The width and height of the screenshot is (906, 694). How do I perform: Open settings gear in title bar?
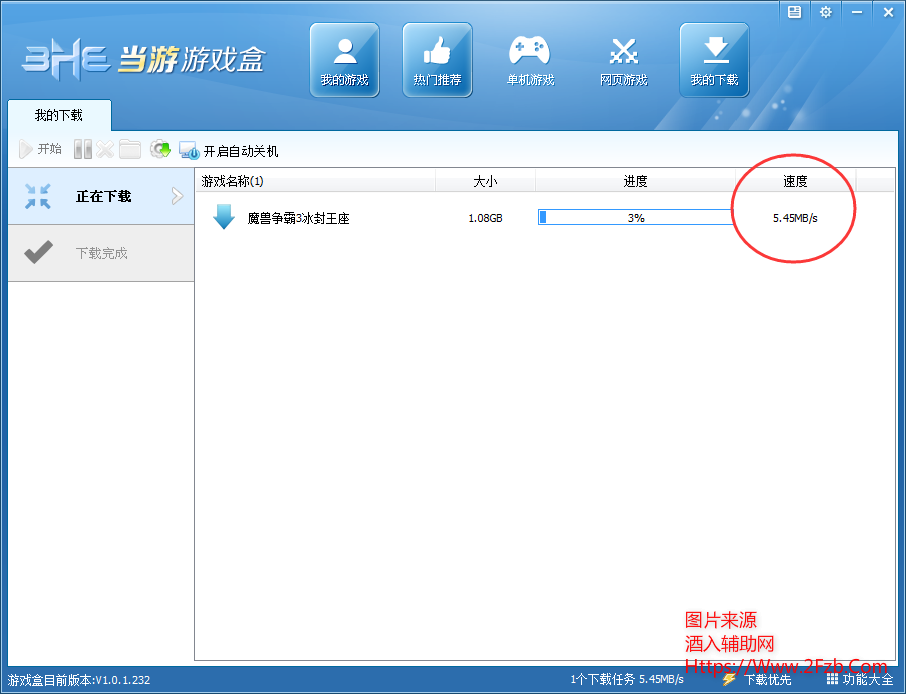pos(825,12)
